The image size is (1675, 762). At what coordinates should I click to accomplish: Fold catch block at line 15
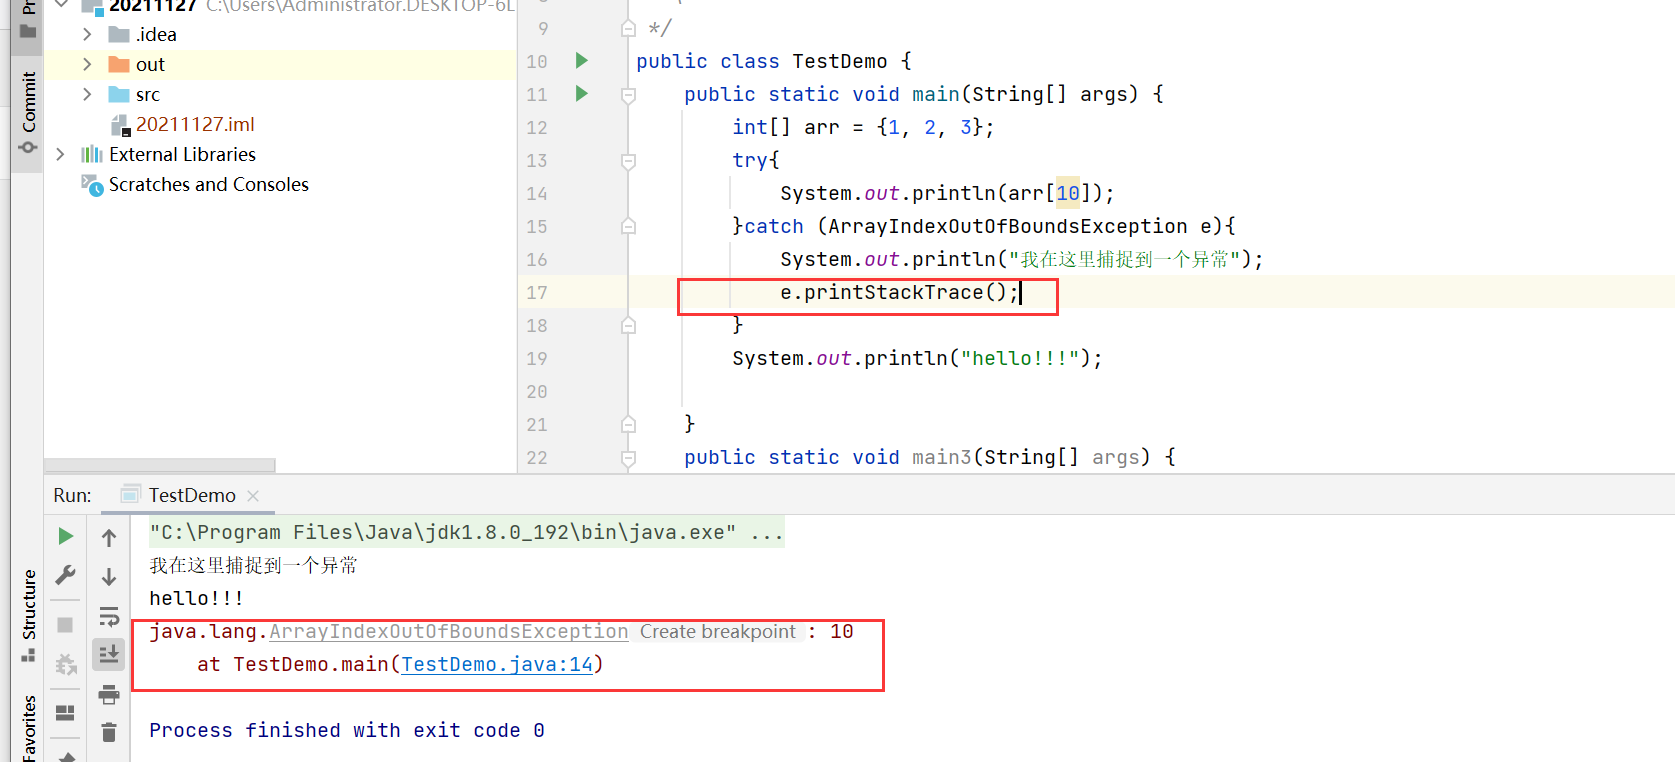(x=628, y=227)
